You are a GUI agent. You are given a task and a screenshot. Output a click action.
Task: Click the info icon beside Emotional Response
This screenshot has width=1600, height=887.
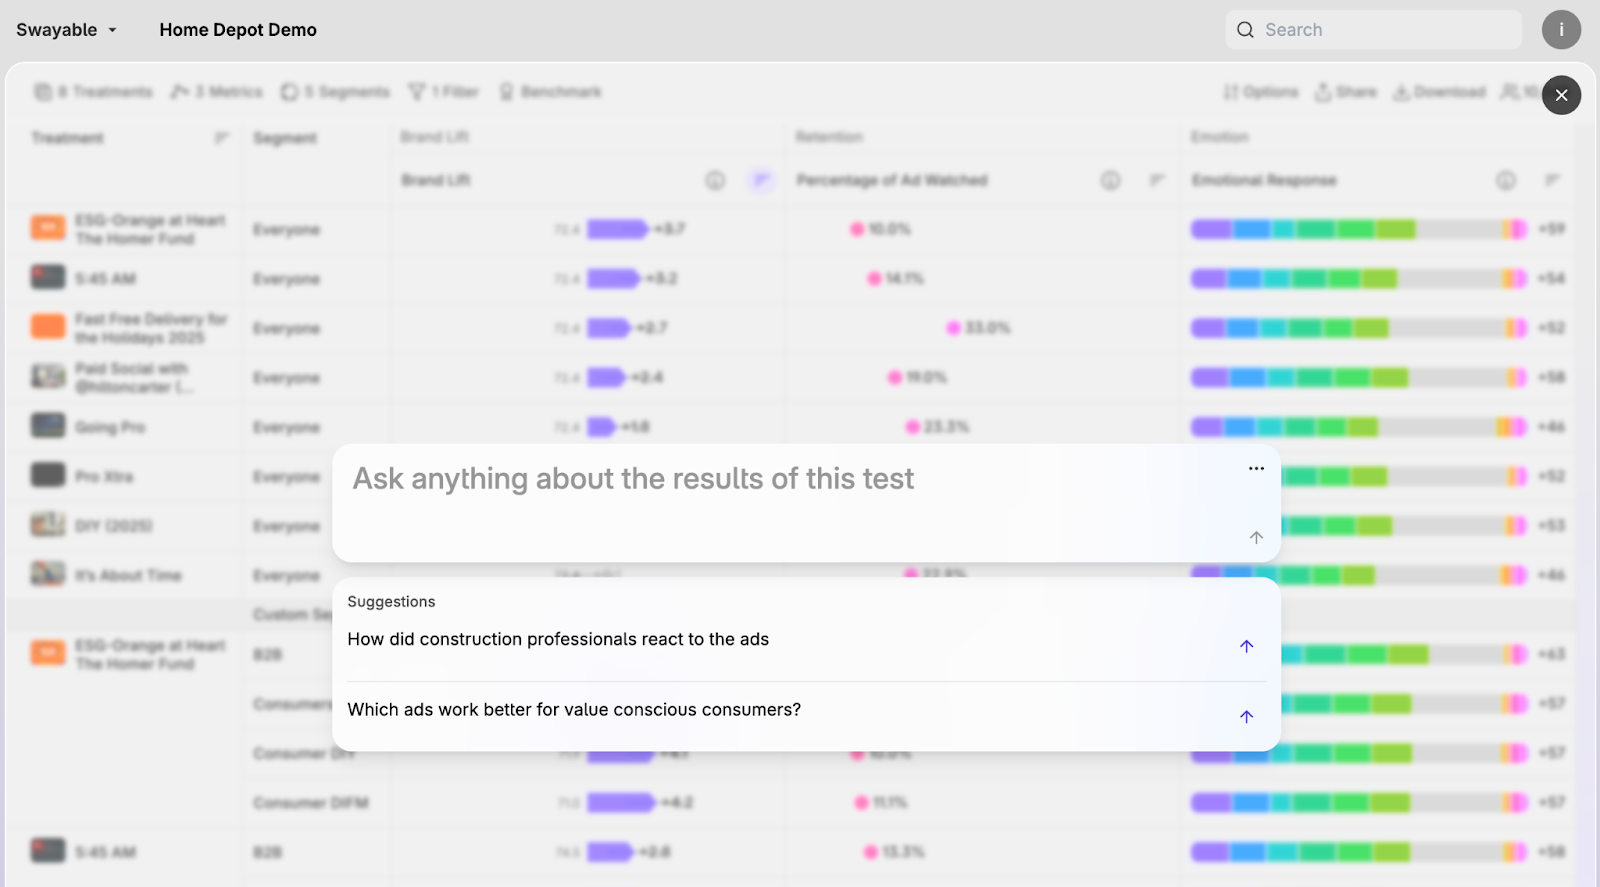pyautogui.click(x=1505, y=180)
